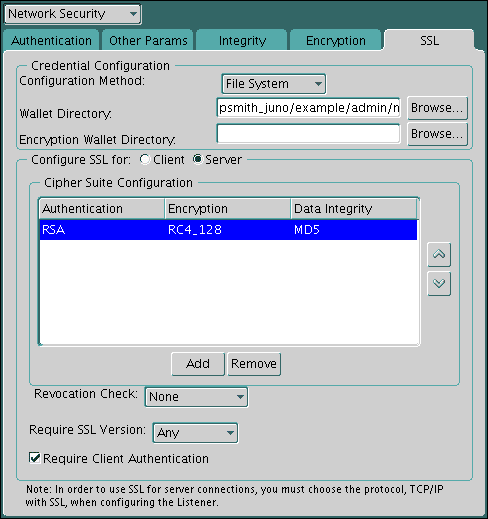Click Add cipher suite button
Image resolution: width=488 pixels, height=519 pixels.
[x=198, y=364]
